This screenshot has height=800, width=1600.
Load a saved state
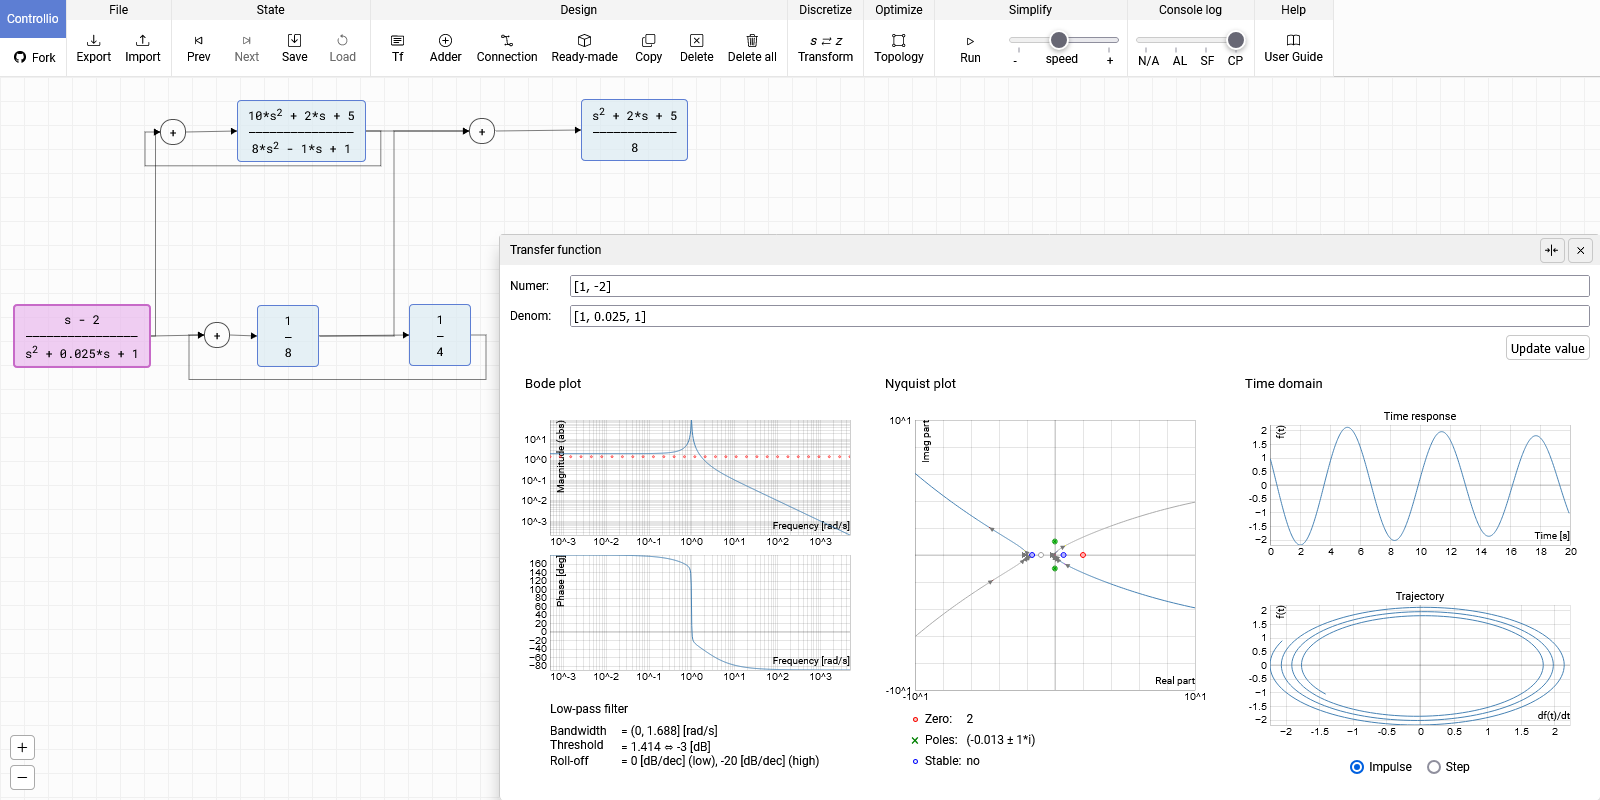pos(343,48)
